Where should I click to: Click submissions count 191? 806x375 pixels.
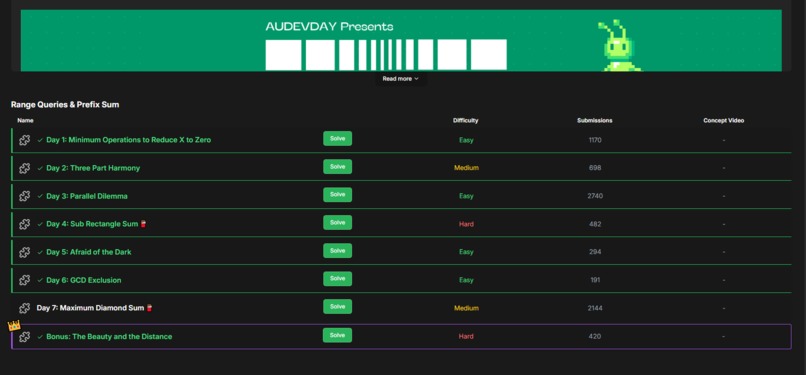[x=595, y=280]
